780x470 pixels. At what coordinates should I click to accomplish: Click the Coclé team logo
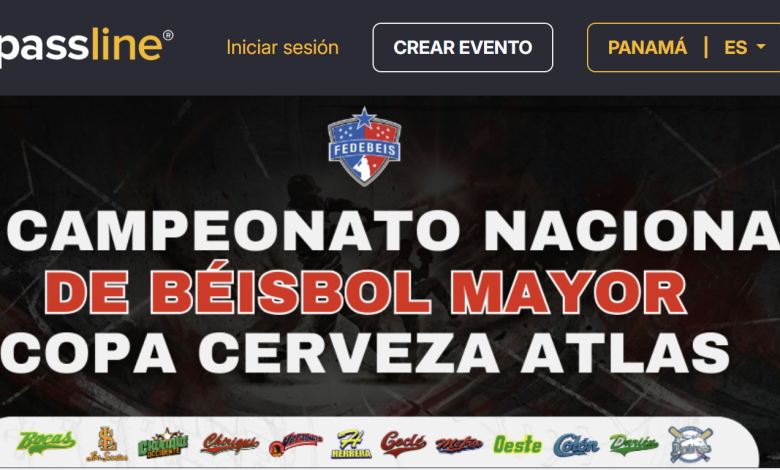[403, 443]
